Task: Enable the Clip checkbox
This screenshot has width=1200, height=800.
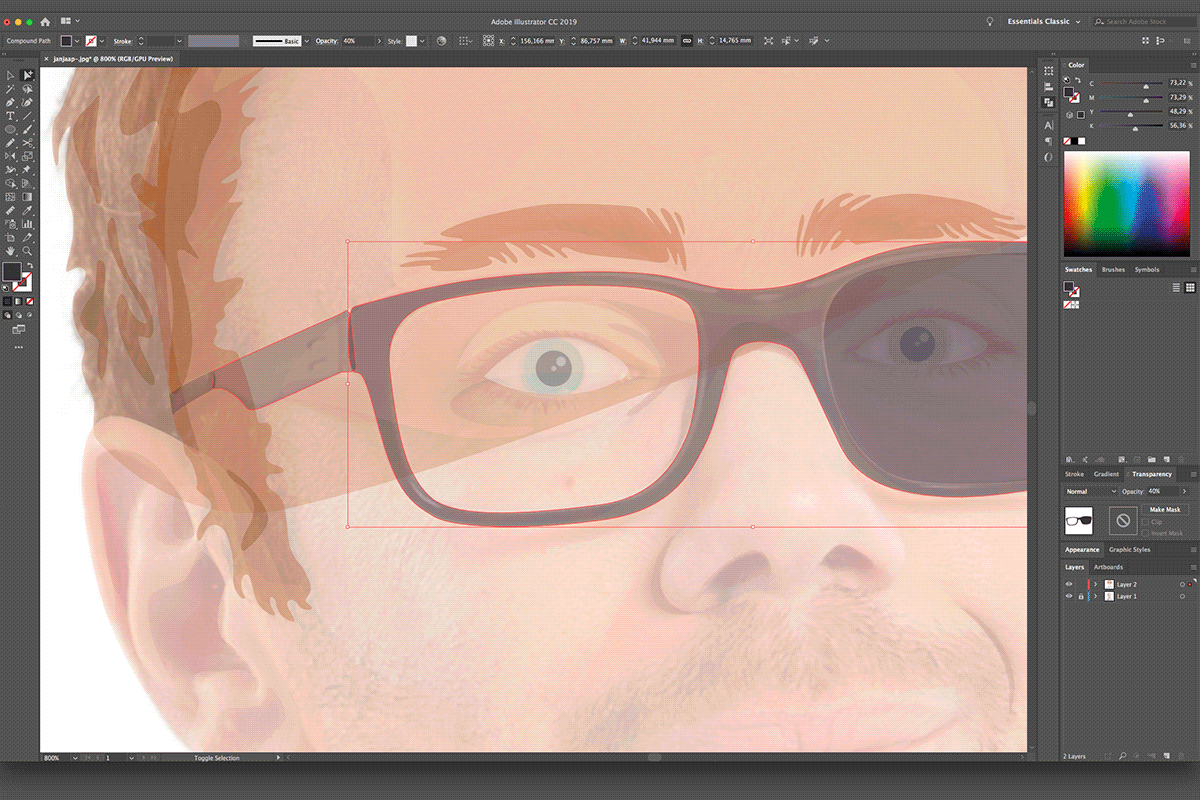Action: pyautogui.click(x=1145, y=522)
